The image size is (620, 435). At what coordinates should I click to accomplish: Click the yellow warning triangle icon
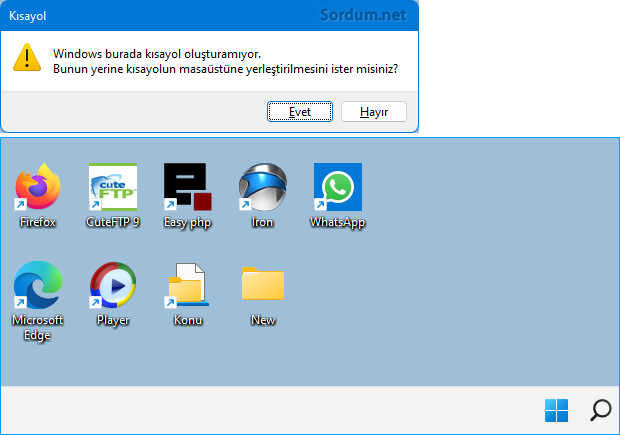[x=27, y=58]
